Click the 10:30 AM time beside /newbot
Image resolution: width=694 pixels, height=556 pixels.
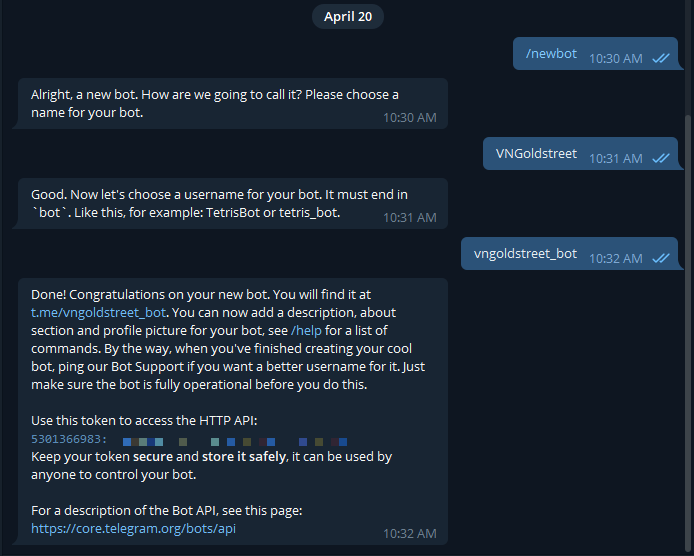pyautogui.click(x=616, y=58)
